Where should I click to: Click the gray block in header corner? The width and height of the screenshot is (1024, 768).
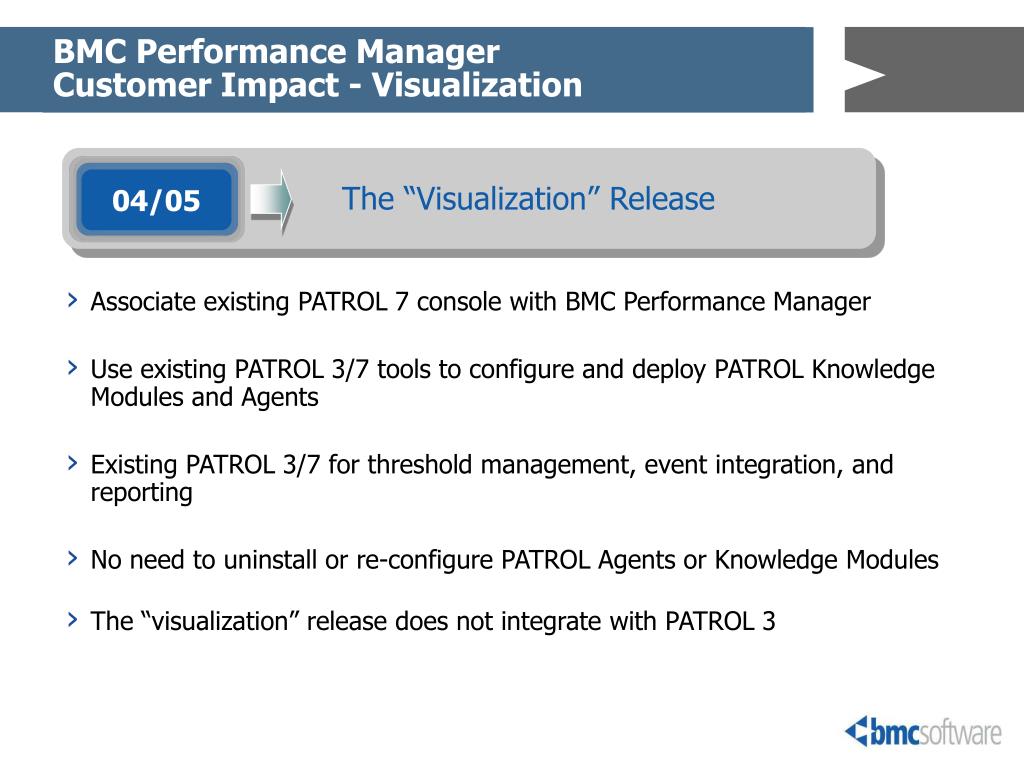pyautogui.click(x=934, y=69)
